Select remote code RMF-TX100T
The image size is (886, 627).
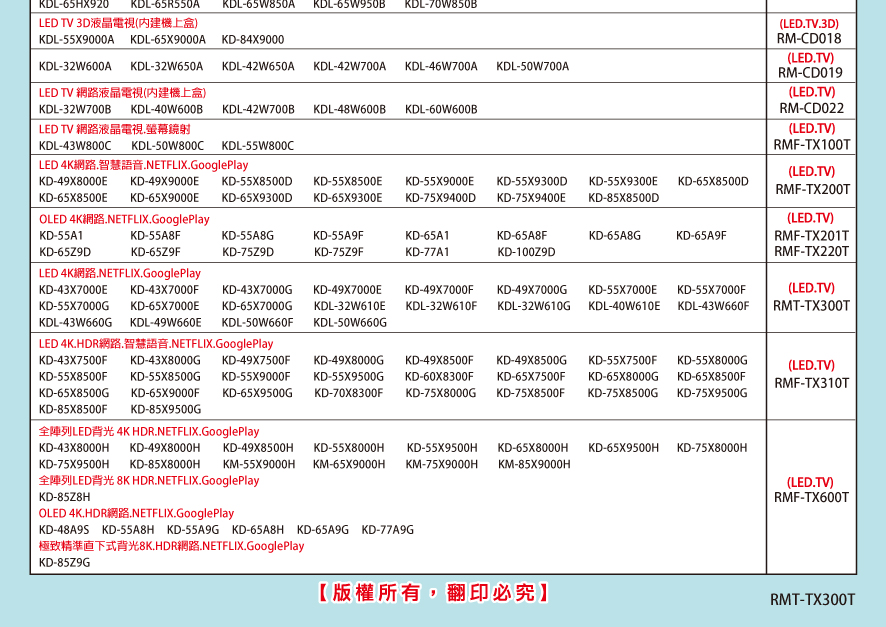[x=811, y=145]
